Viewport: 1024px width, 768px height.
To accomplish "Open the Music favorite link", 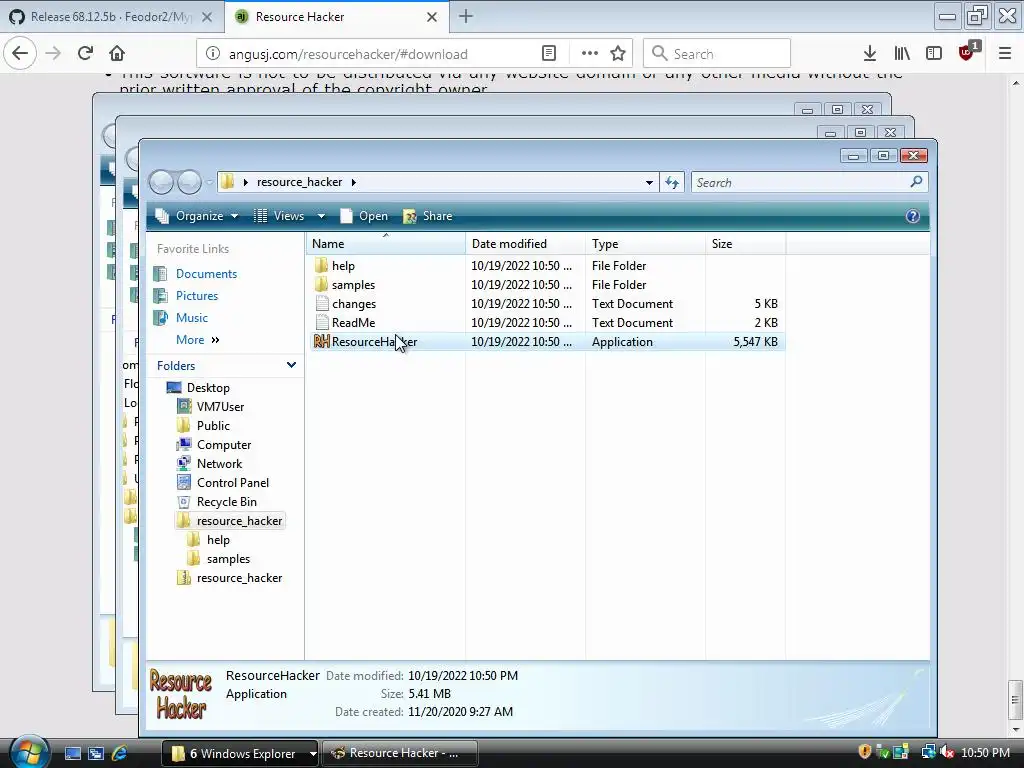I will (191, 318).
